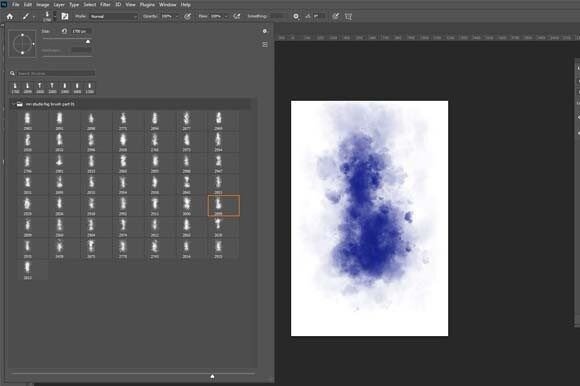Toggle pressure for opacity icon
The image size is (580, 386).
188,16
